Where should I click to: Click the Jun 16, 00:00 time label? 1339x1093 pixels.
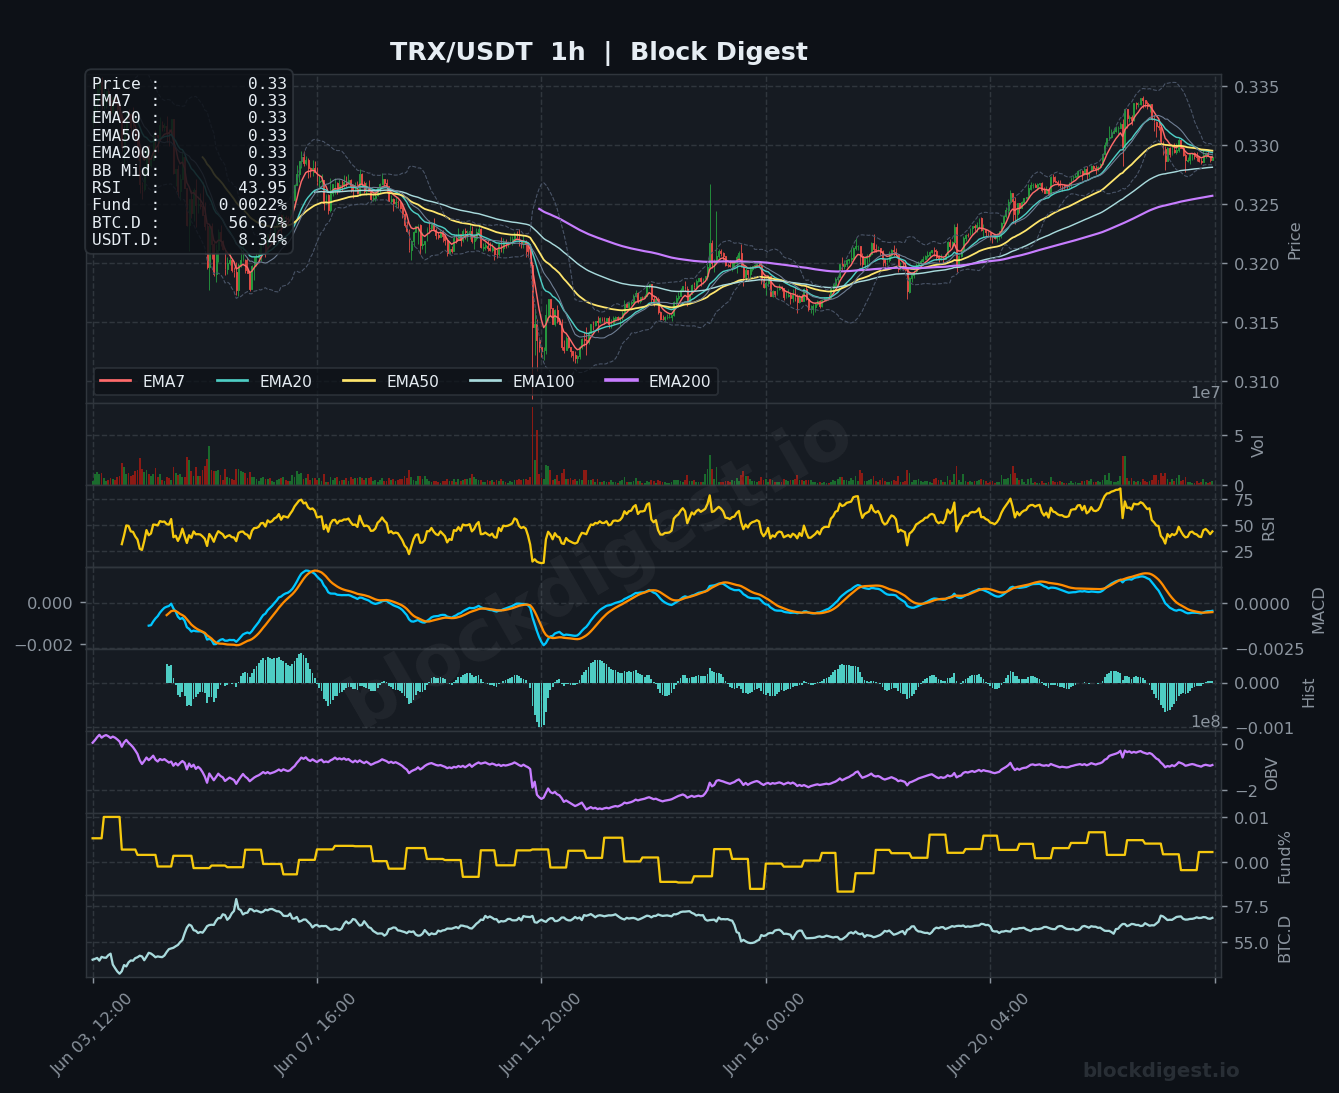point(764,1035)
